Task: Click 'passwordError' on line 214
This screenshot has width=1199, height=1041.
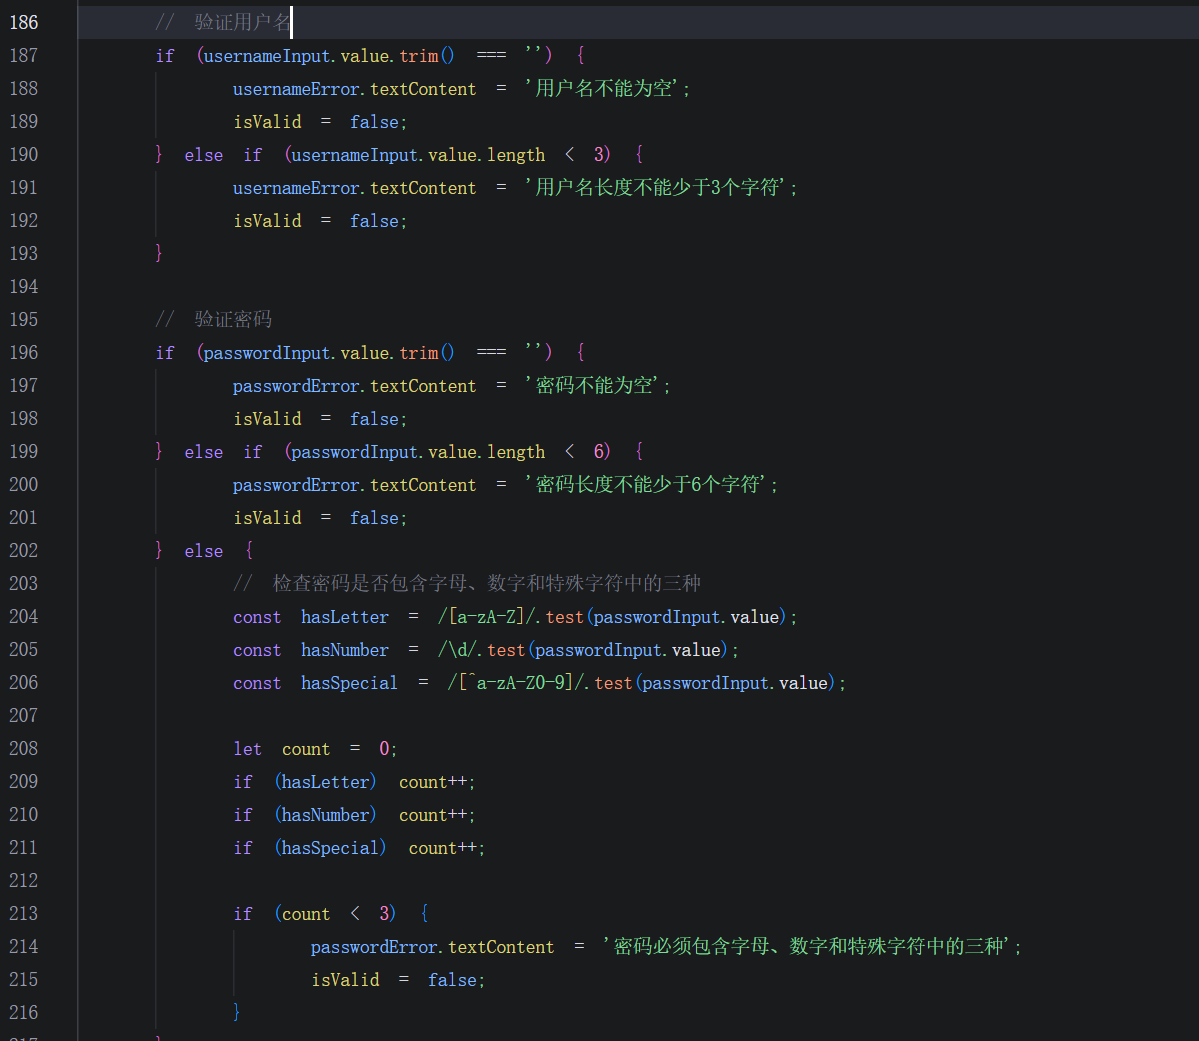Action: pos(375,947)
